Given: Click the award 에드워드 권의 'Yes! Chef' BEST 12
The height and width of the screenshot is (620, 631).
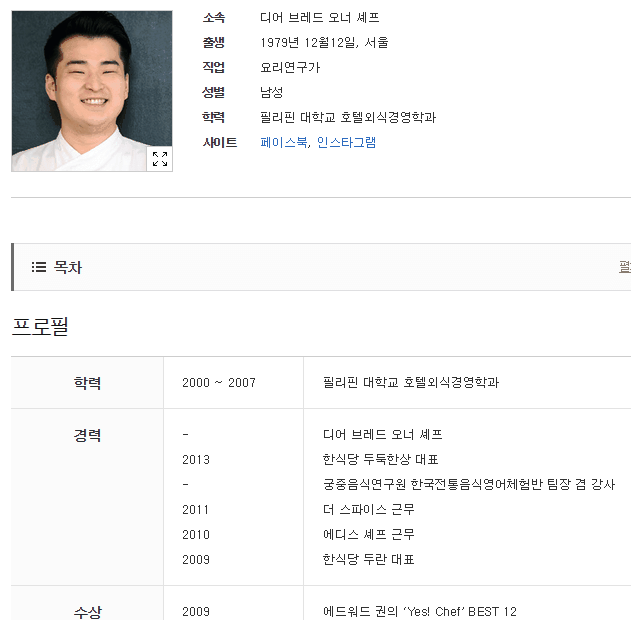Looking at the screenshot, I should pos(419,611).
